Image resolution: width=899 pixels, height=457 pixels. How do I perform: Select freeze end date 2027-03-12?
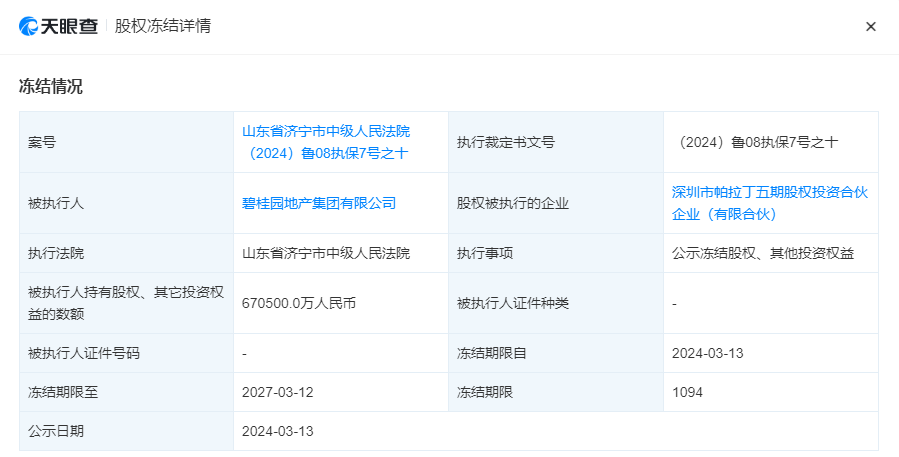pyautogui.click(x=277, y=392)
